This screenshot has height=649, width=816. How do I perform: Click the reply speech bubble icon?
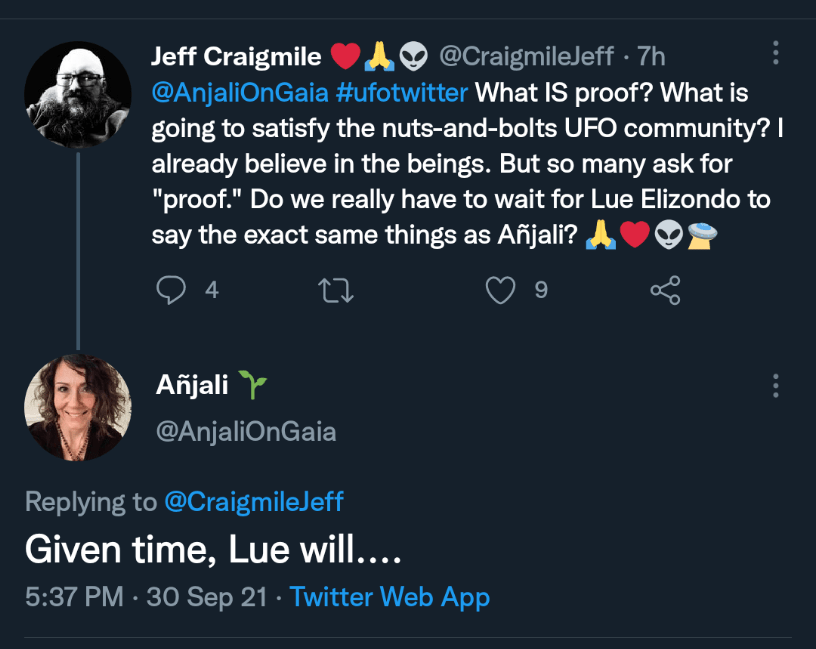coord(172,290)
